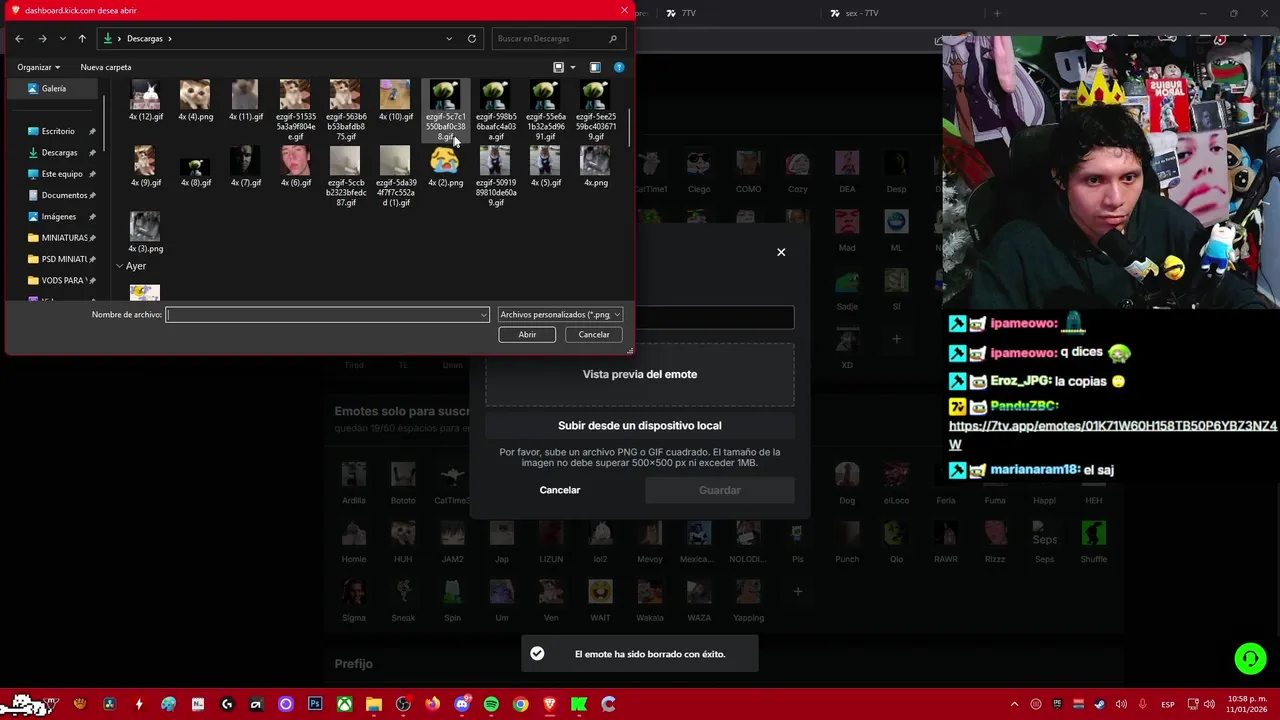Open MINIATURAS folder in the sidebar
Image resolution: width=1280 pixels, height=720 pixels.
click(64, 238)
